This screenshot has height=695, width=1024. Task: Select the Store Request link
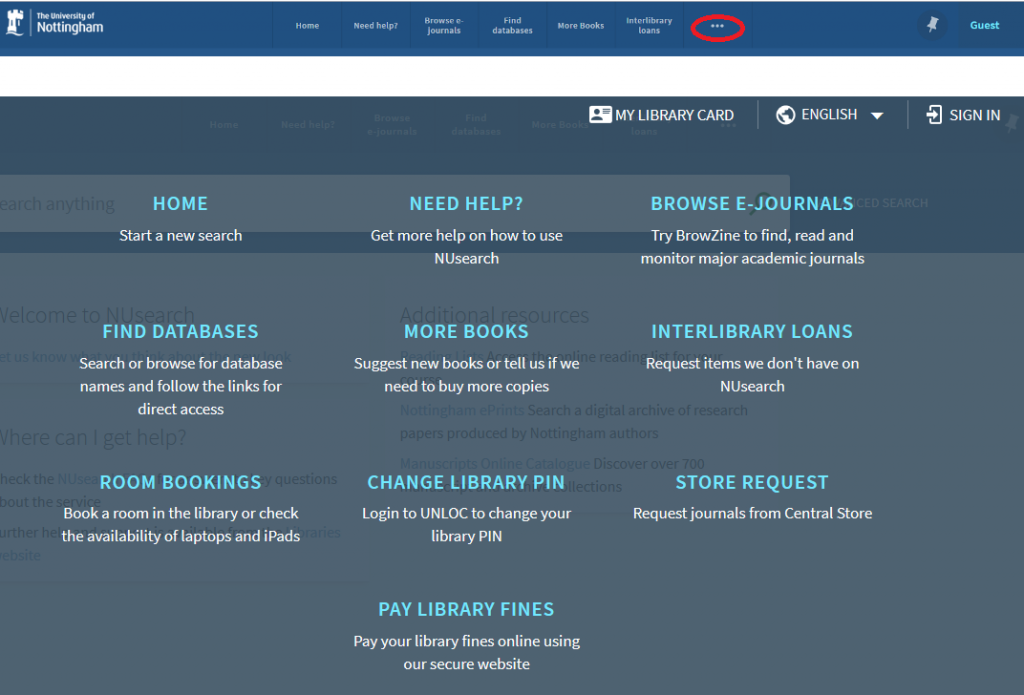752,482
